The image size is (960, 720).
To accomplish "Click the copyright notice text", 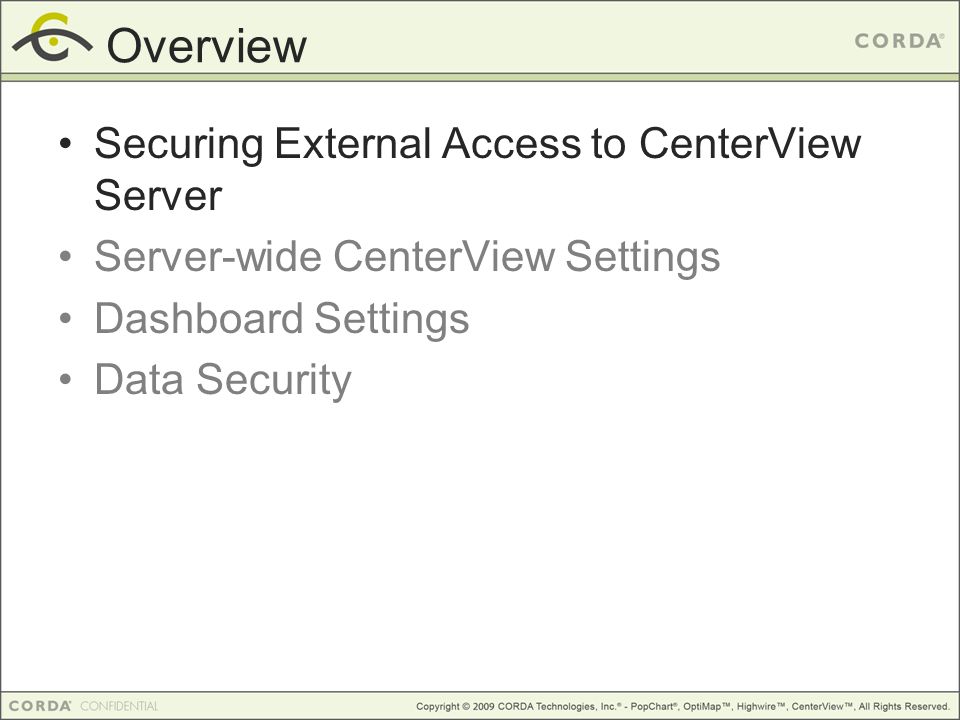I will tap(683, 707).
